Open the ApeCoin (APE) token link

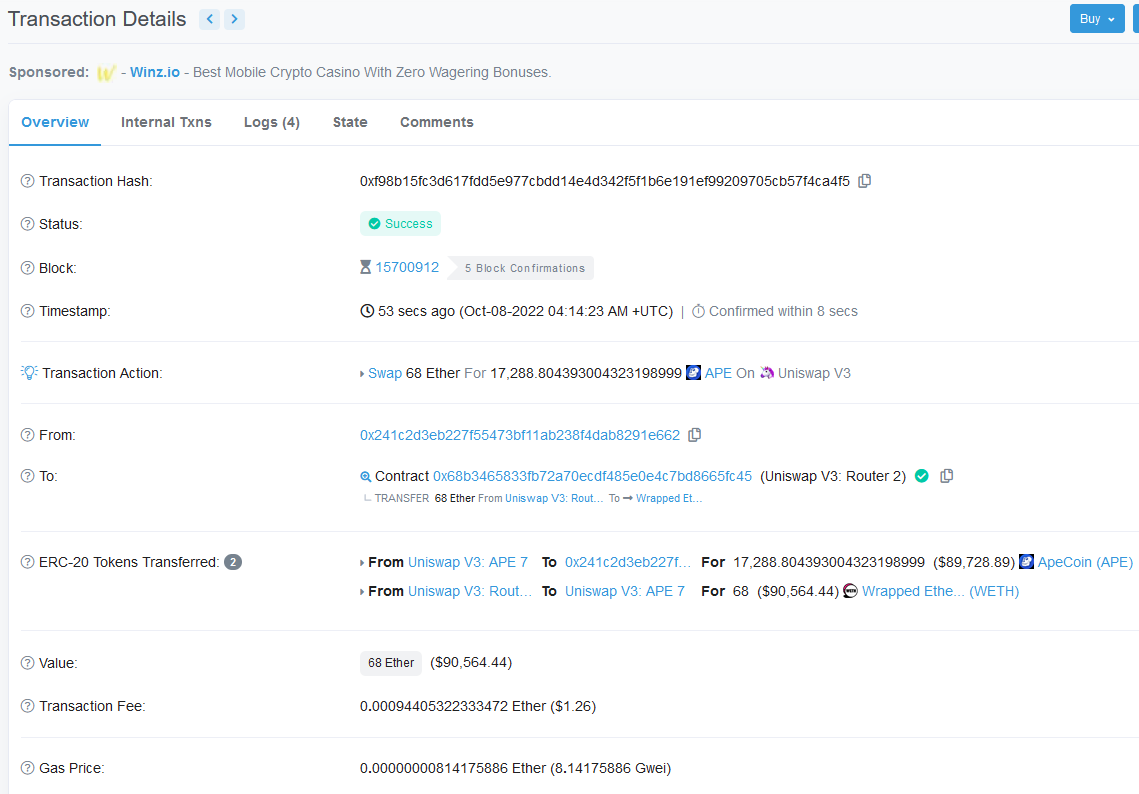pos(1085,562)
